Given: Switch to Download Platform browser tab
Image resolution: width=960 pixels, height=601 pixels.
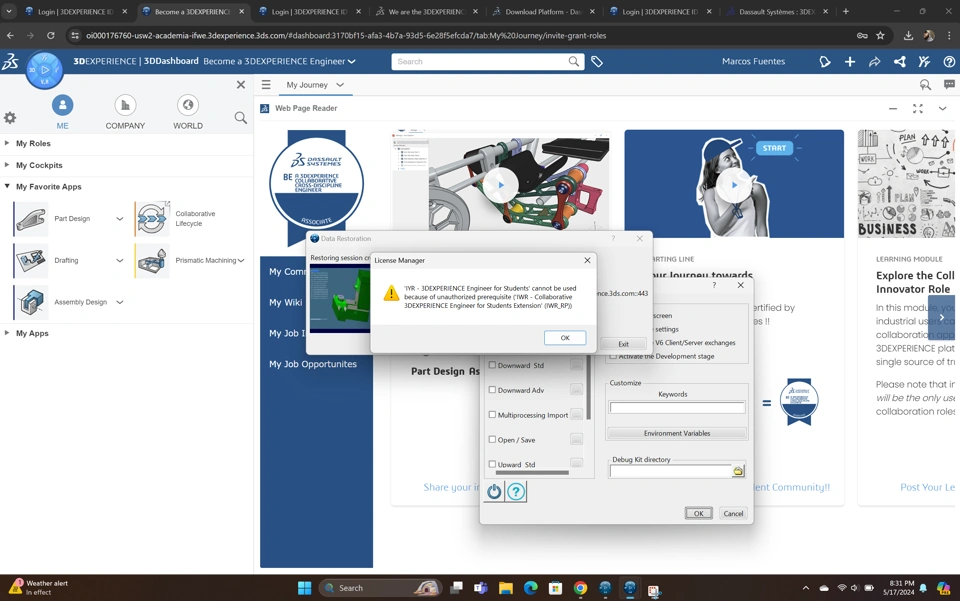Looking at the screenshot, I should click(x=542, y=12).
